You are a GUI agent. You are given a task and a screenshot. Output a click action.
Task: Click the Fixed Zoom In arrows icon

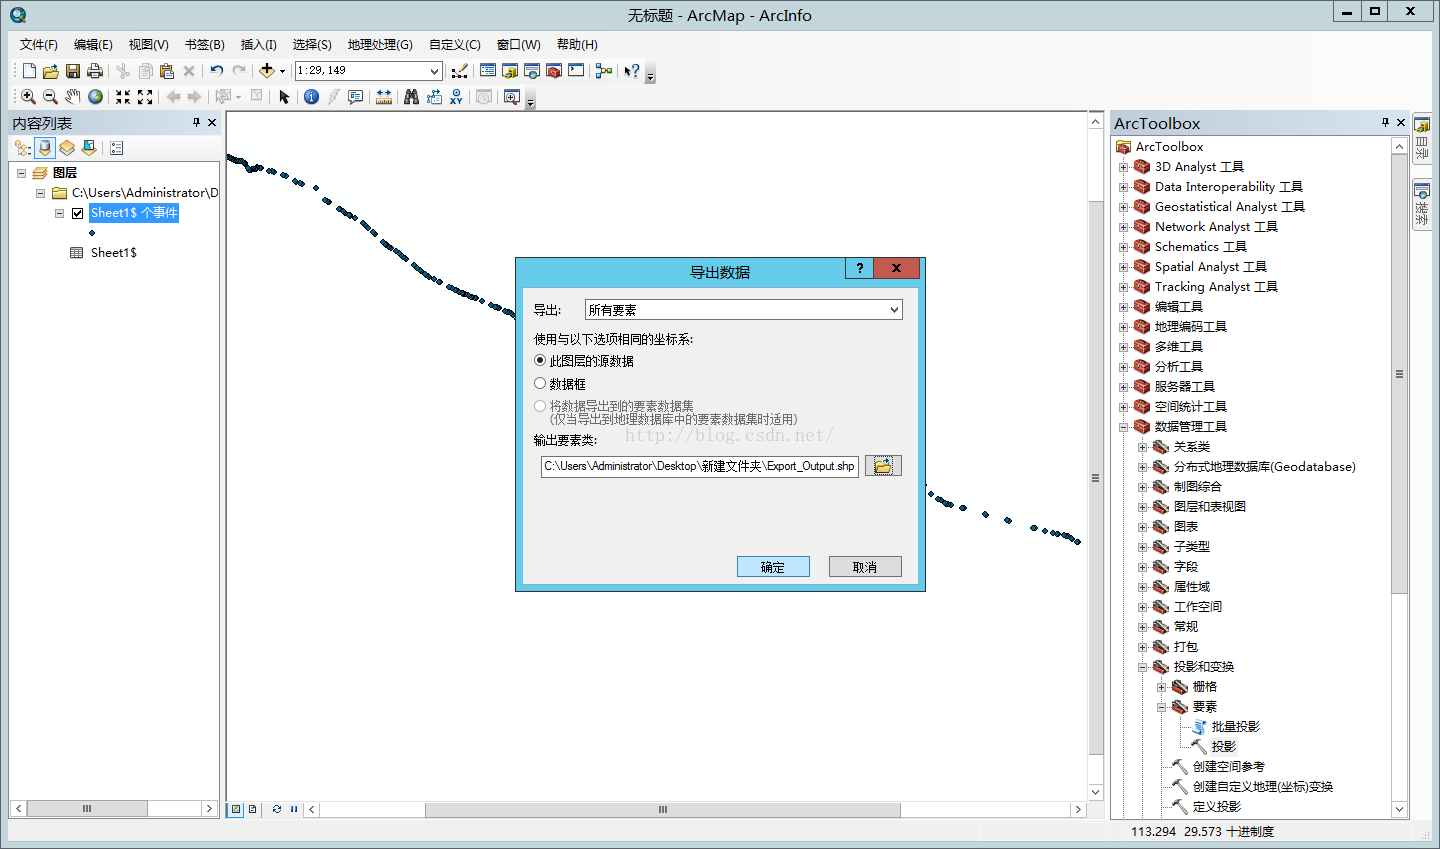coord(123,97)
